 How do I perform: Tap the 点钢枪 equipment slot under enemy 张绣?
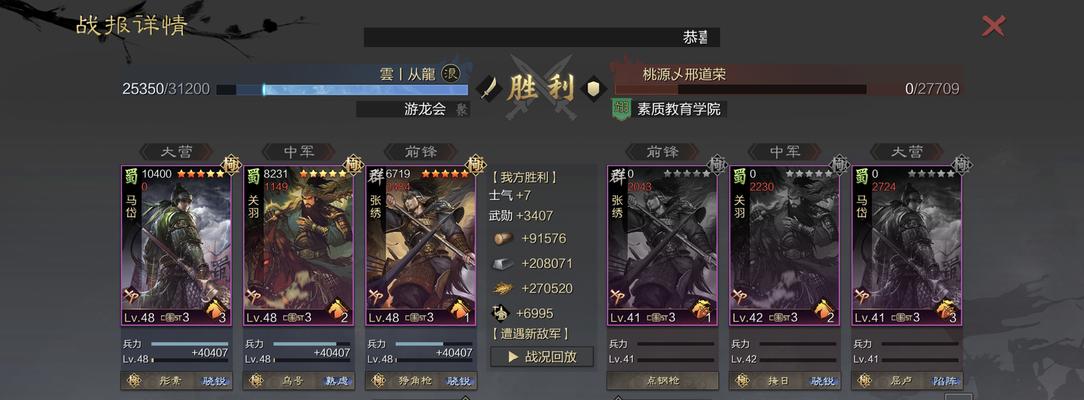point(662,381)
